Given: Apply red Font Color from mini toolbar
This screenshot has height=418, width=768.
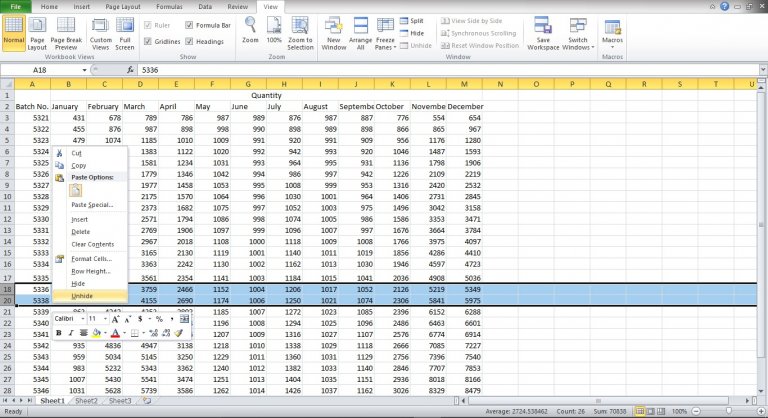Looking at the screenshot, I should point(115,333).
